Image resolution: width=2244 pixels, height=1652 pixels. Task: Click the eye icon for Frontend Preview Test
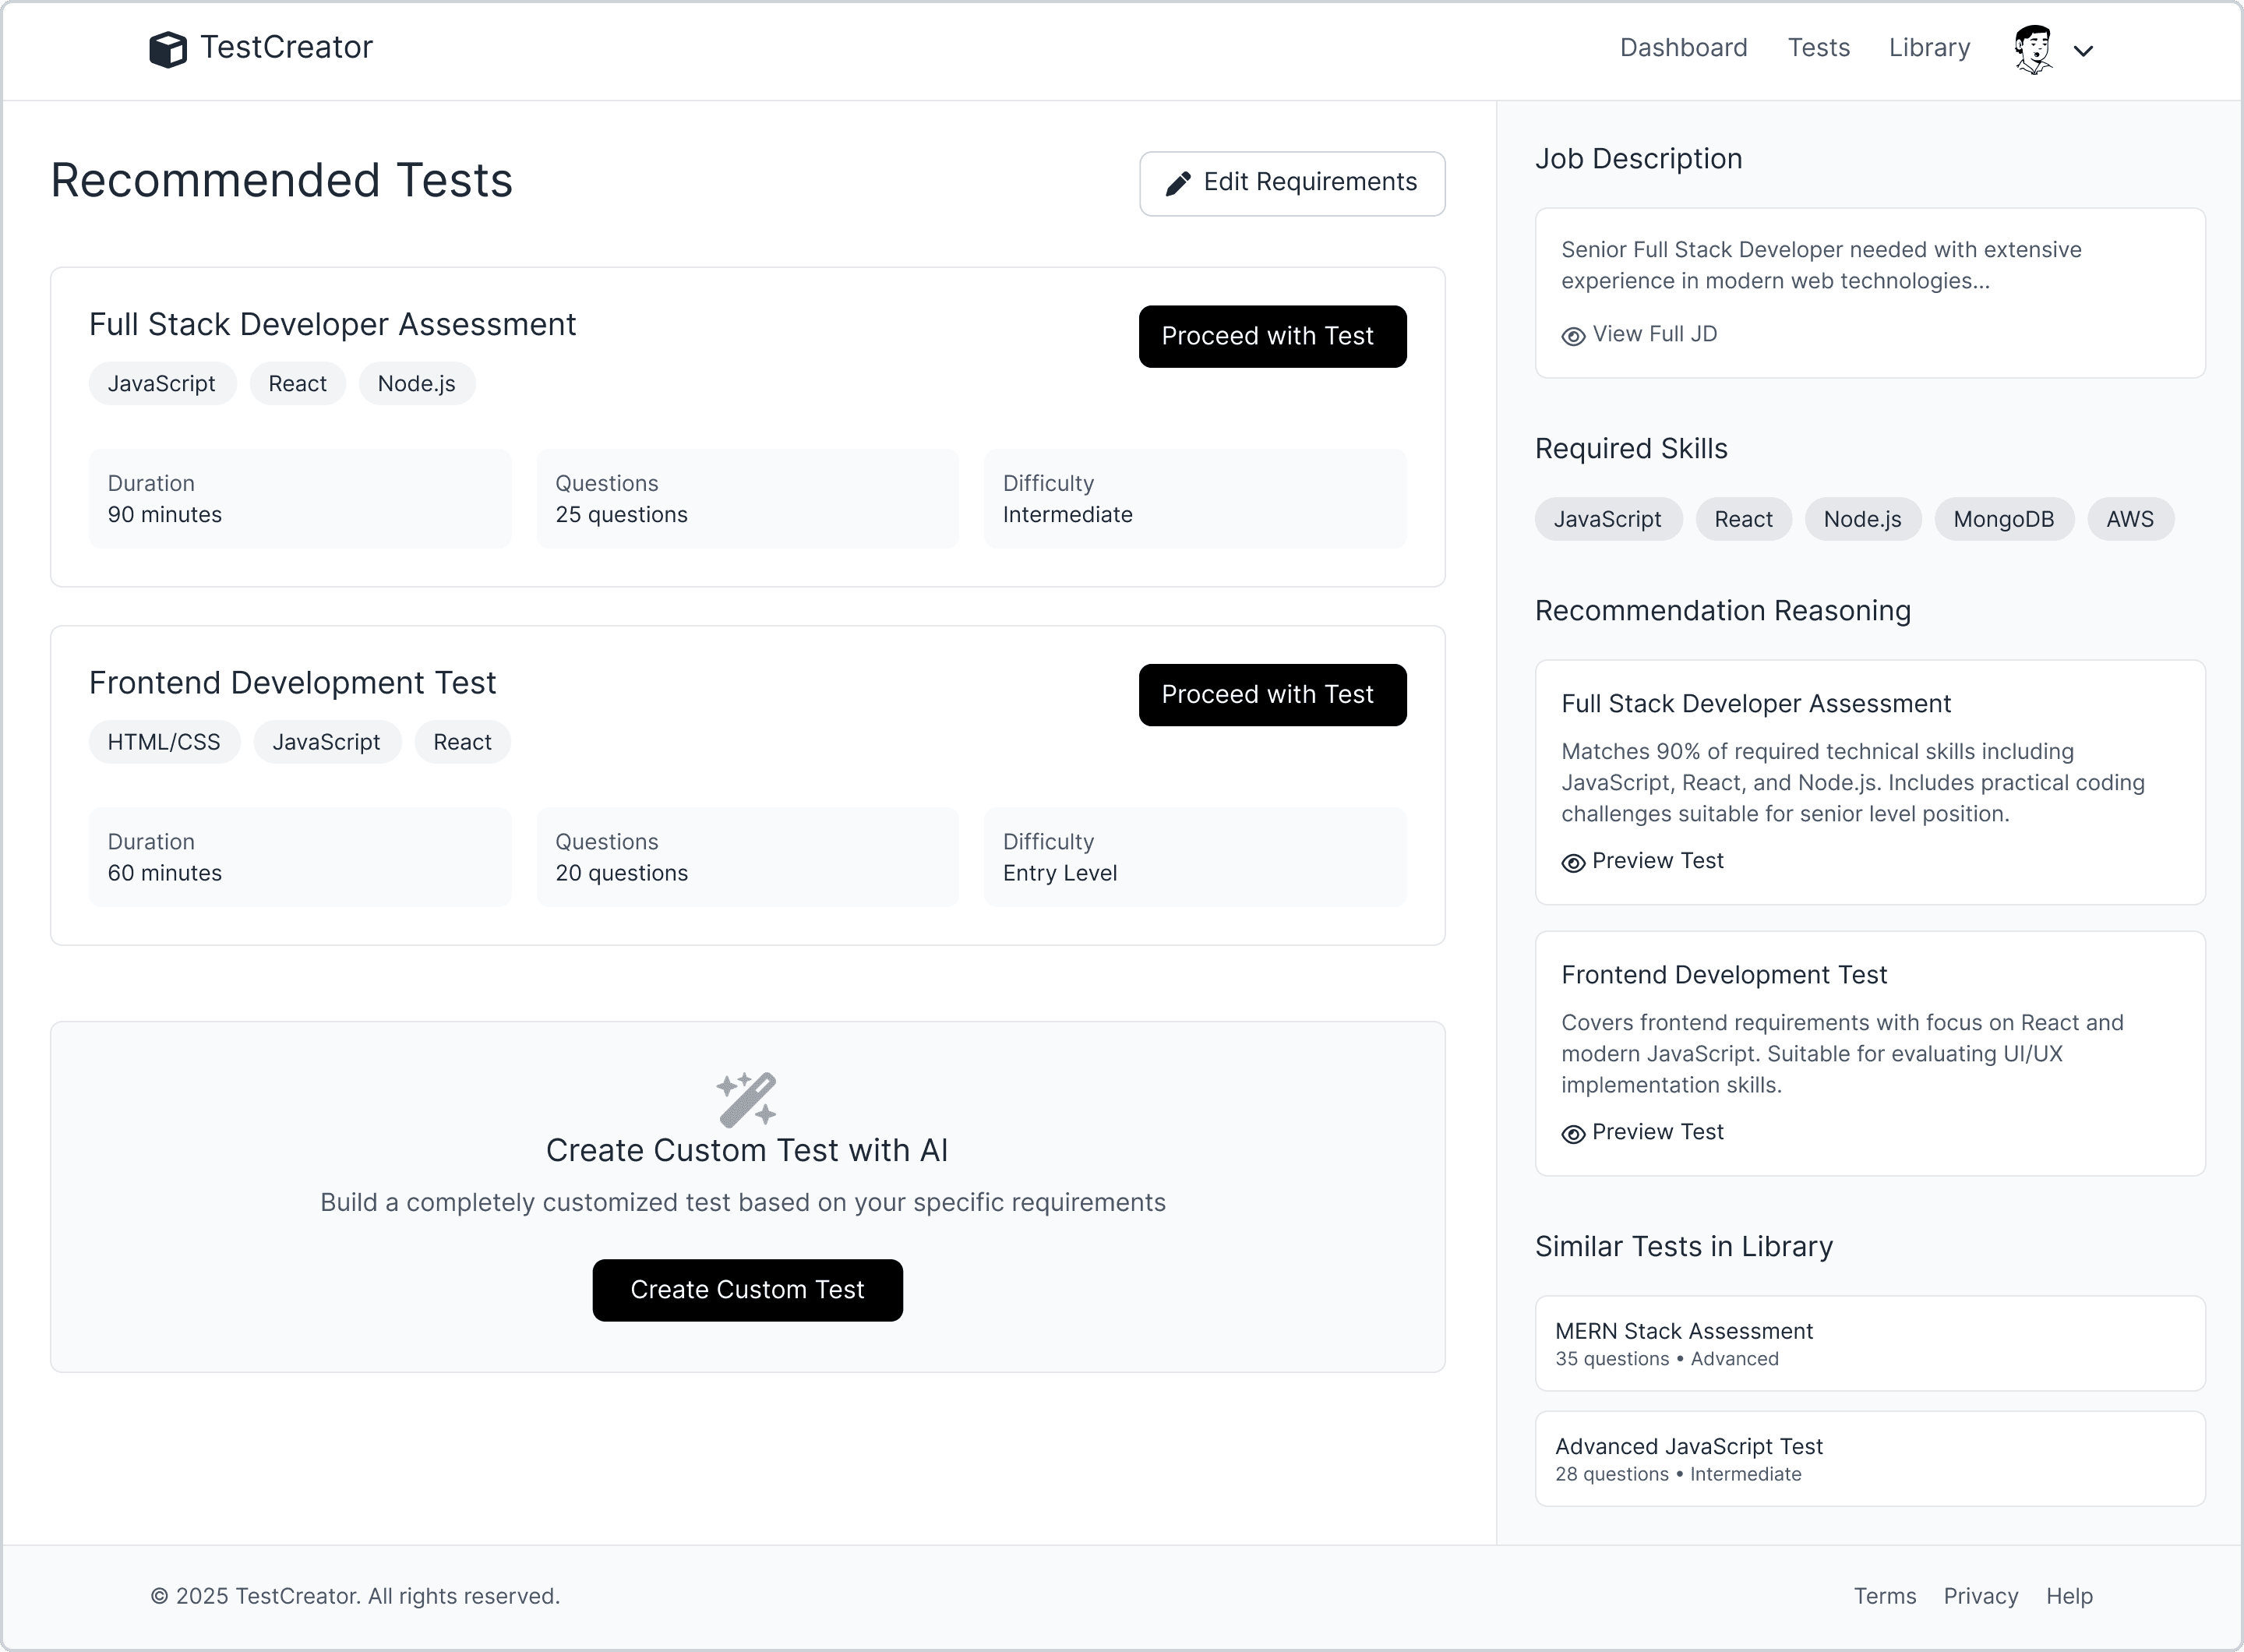pyautogui.click(x=1573, y=1133)
